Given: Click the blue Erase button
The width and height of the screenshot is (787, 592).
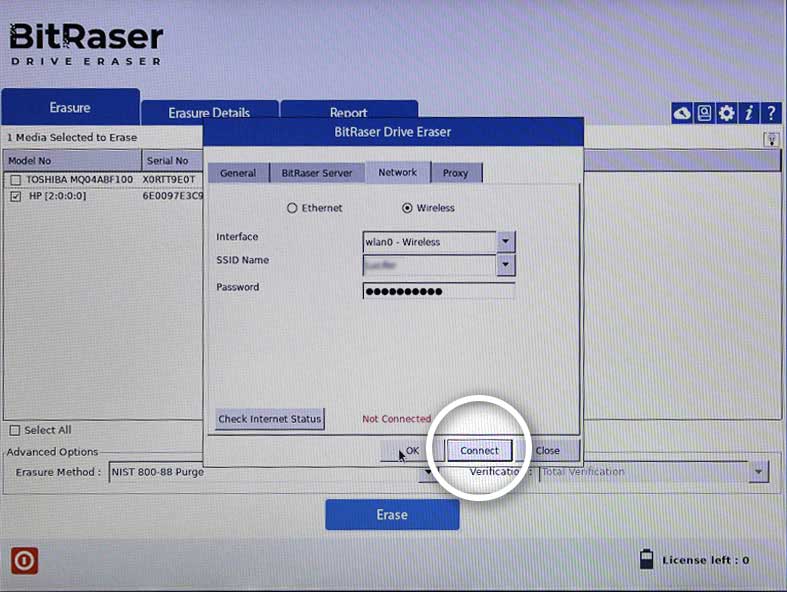Looking at the screenshot, I should coord(392,515).
